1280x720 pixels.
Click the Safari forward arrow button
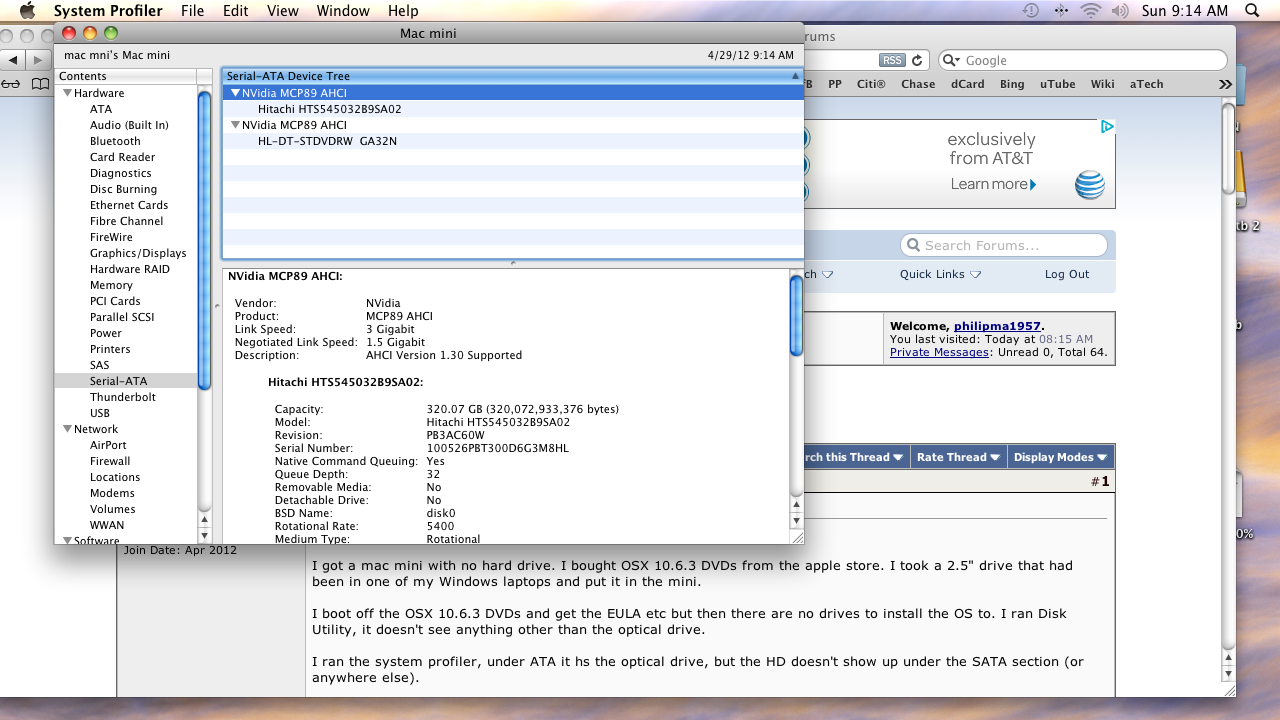[x=38, y=60]
